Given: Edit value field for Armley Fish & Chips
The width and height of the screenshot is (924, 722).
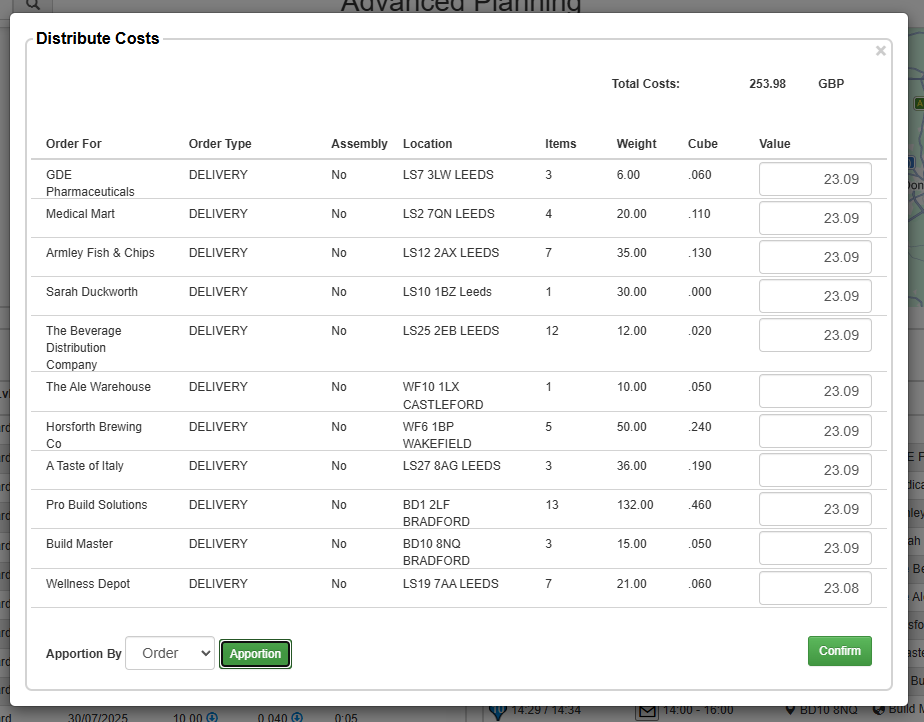Looking at the screenshot, I should click(815, 257).
